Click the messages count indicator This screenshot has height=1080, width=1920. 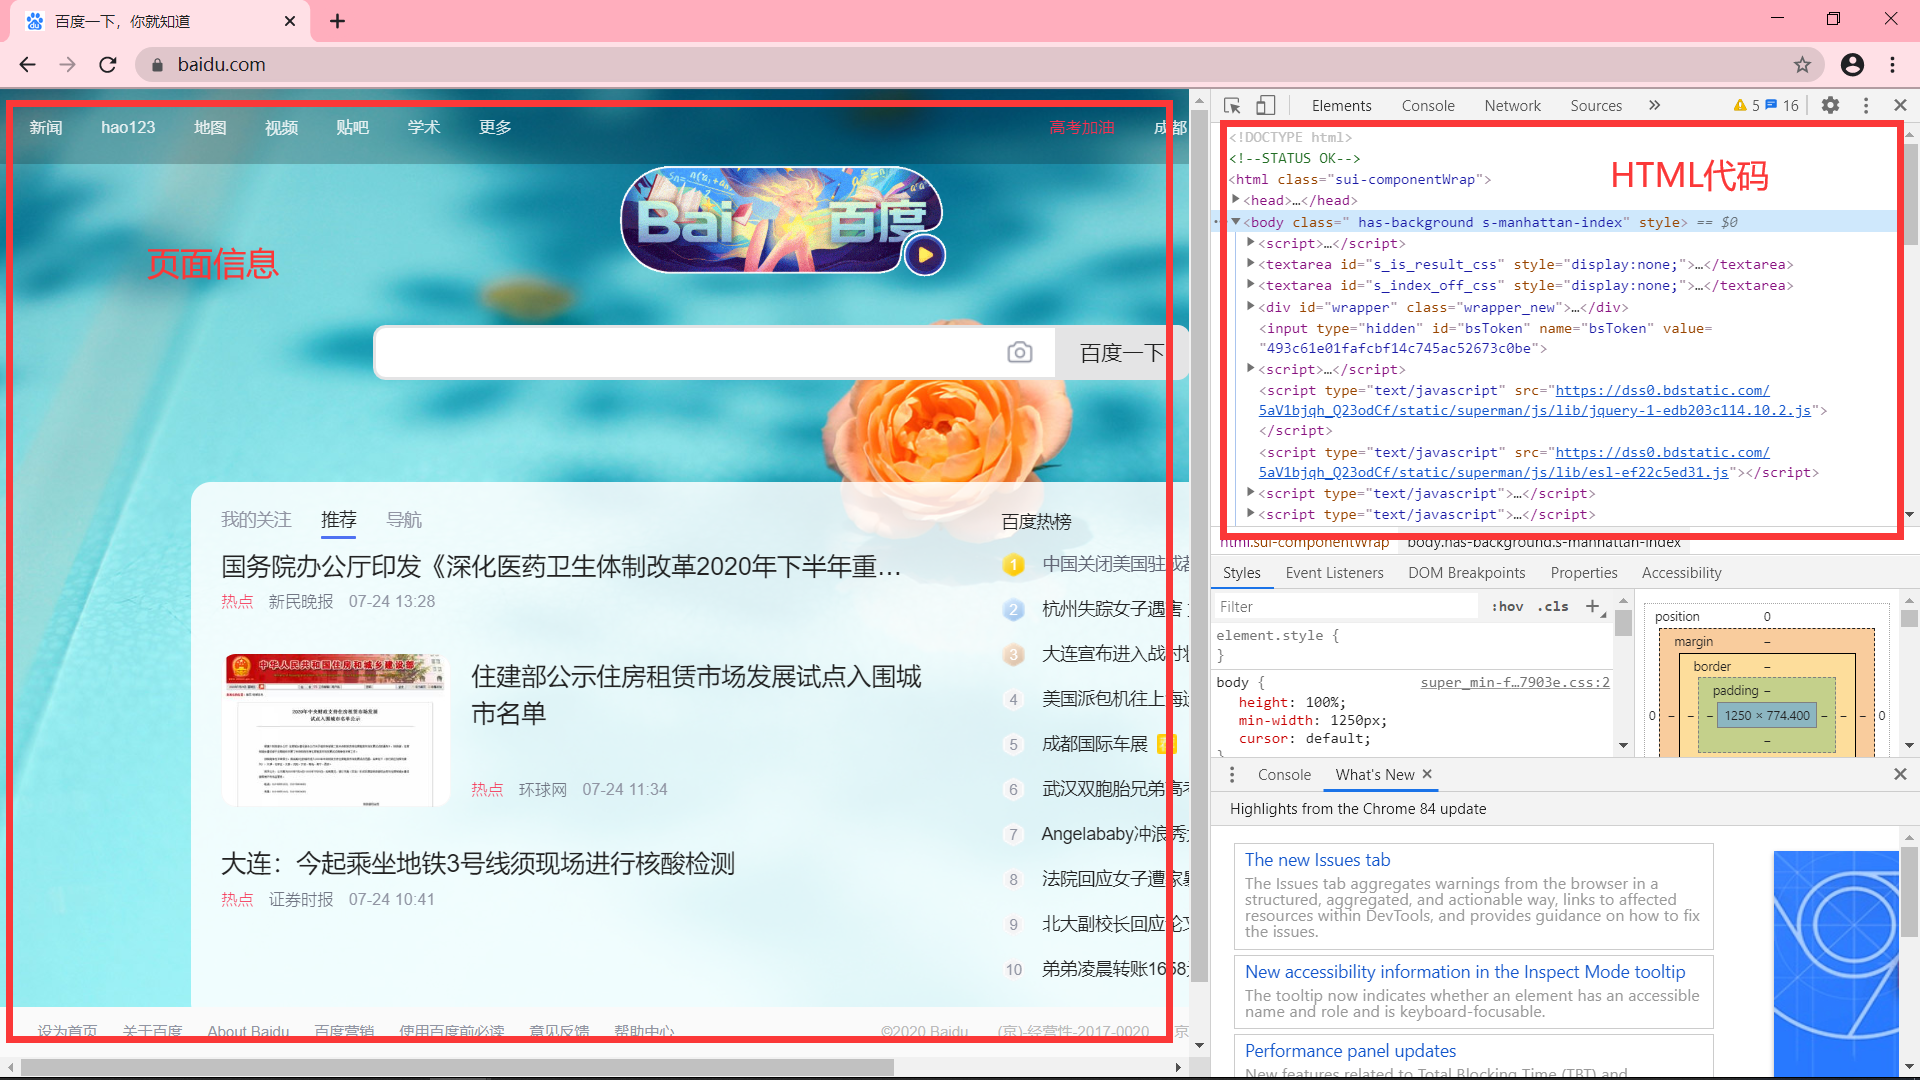1782,105
